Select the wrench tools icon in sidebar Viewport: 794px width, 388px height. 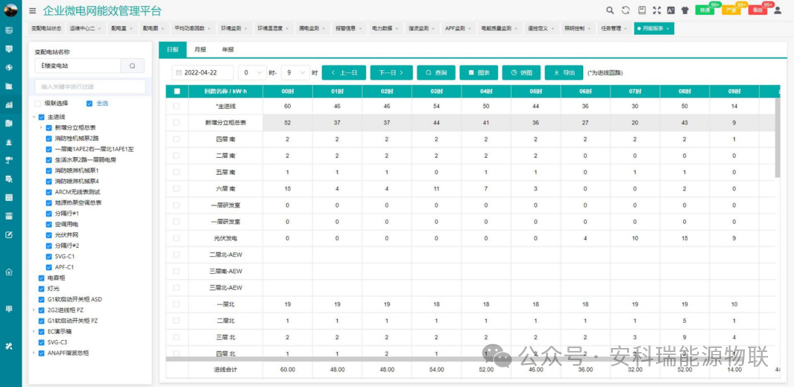point(9,346)
